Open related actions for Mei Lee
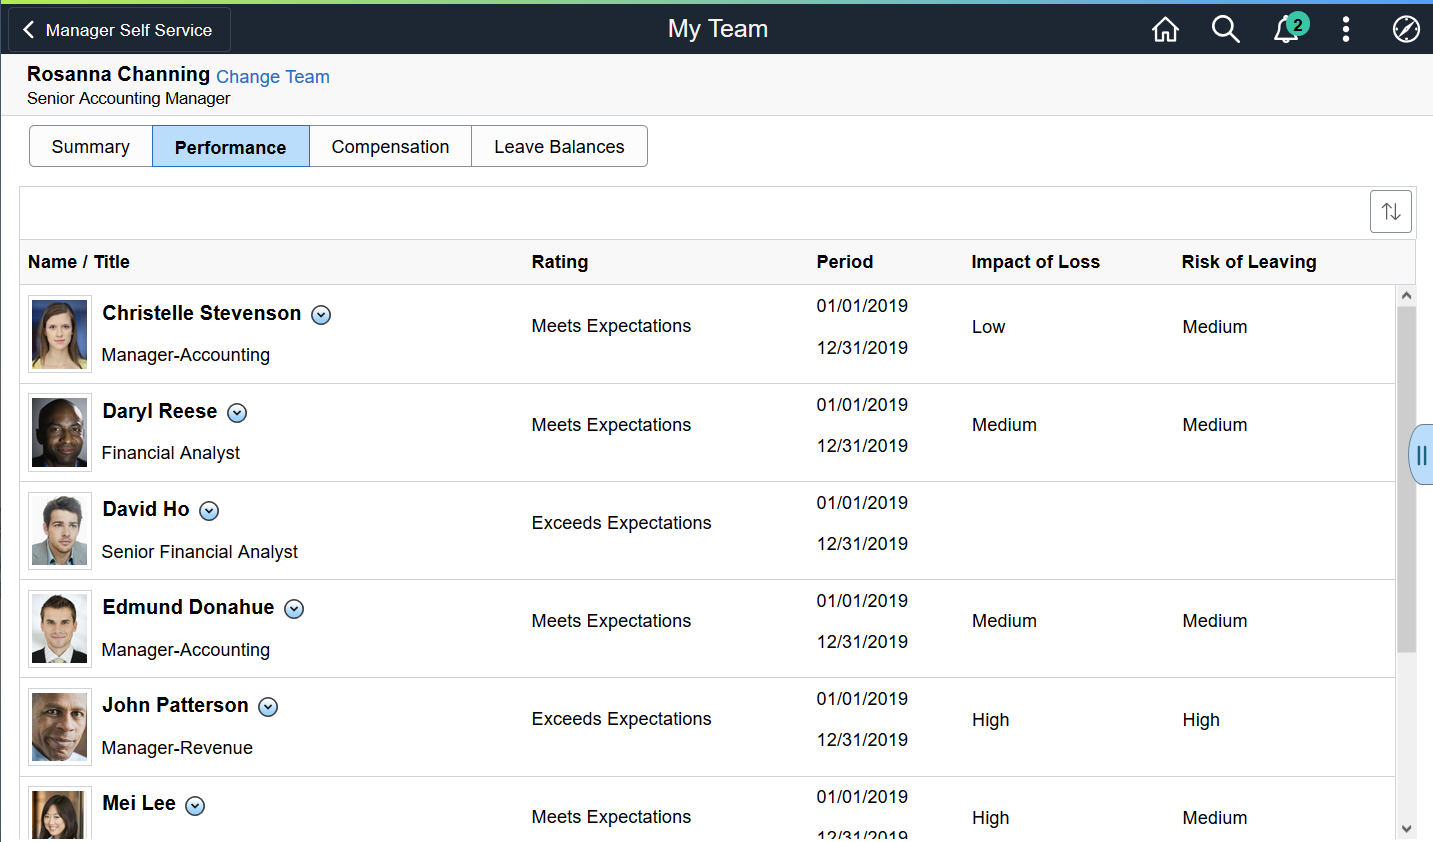The height and width of the screenshot is (842, 1433). 195,806
